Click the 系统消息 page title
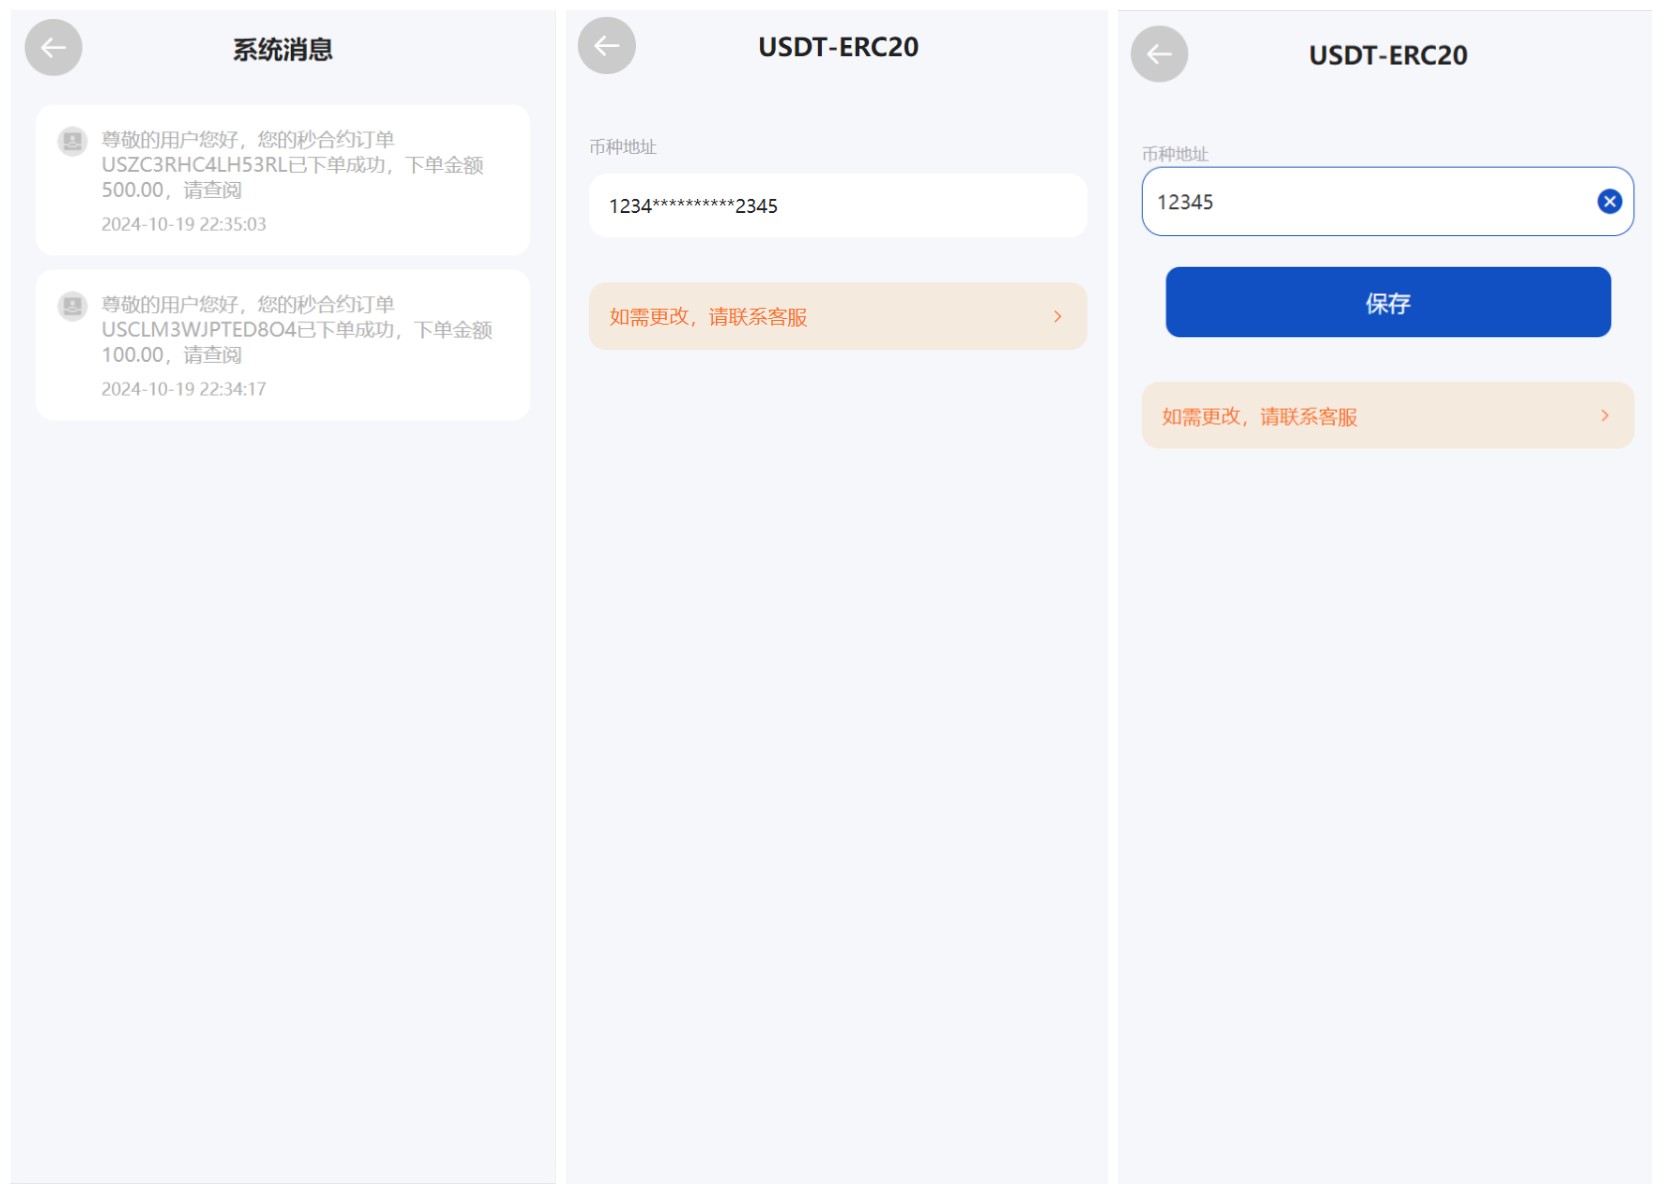This screenshot has width=1662, height=1194. pyautogui.click(x=282, y=49)
